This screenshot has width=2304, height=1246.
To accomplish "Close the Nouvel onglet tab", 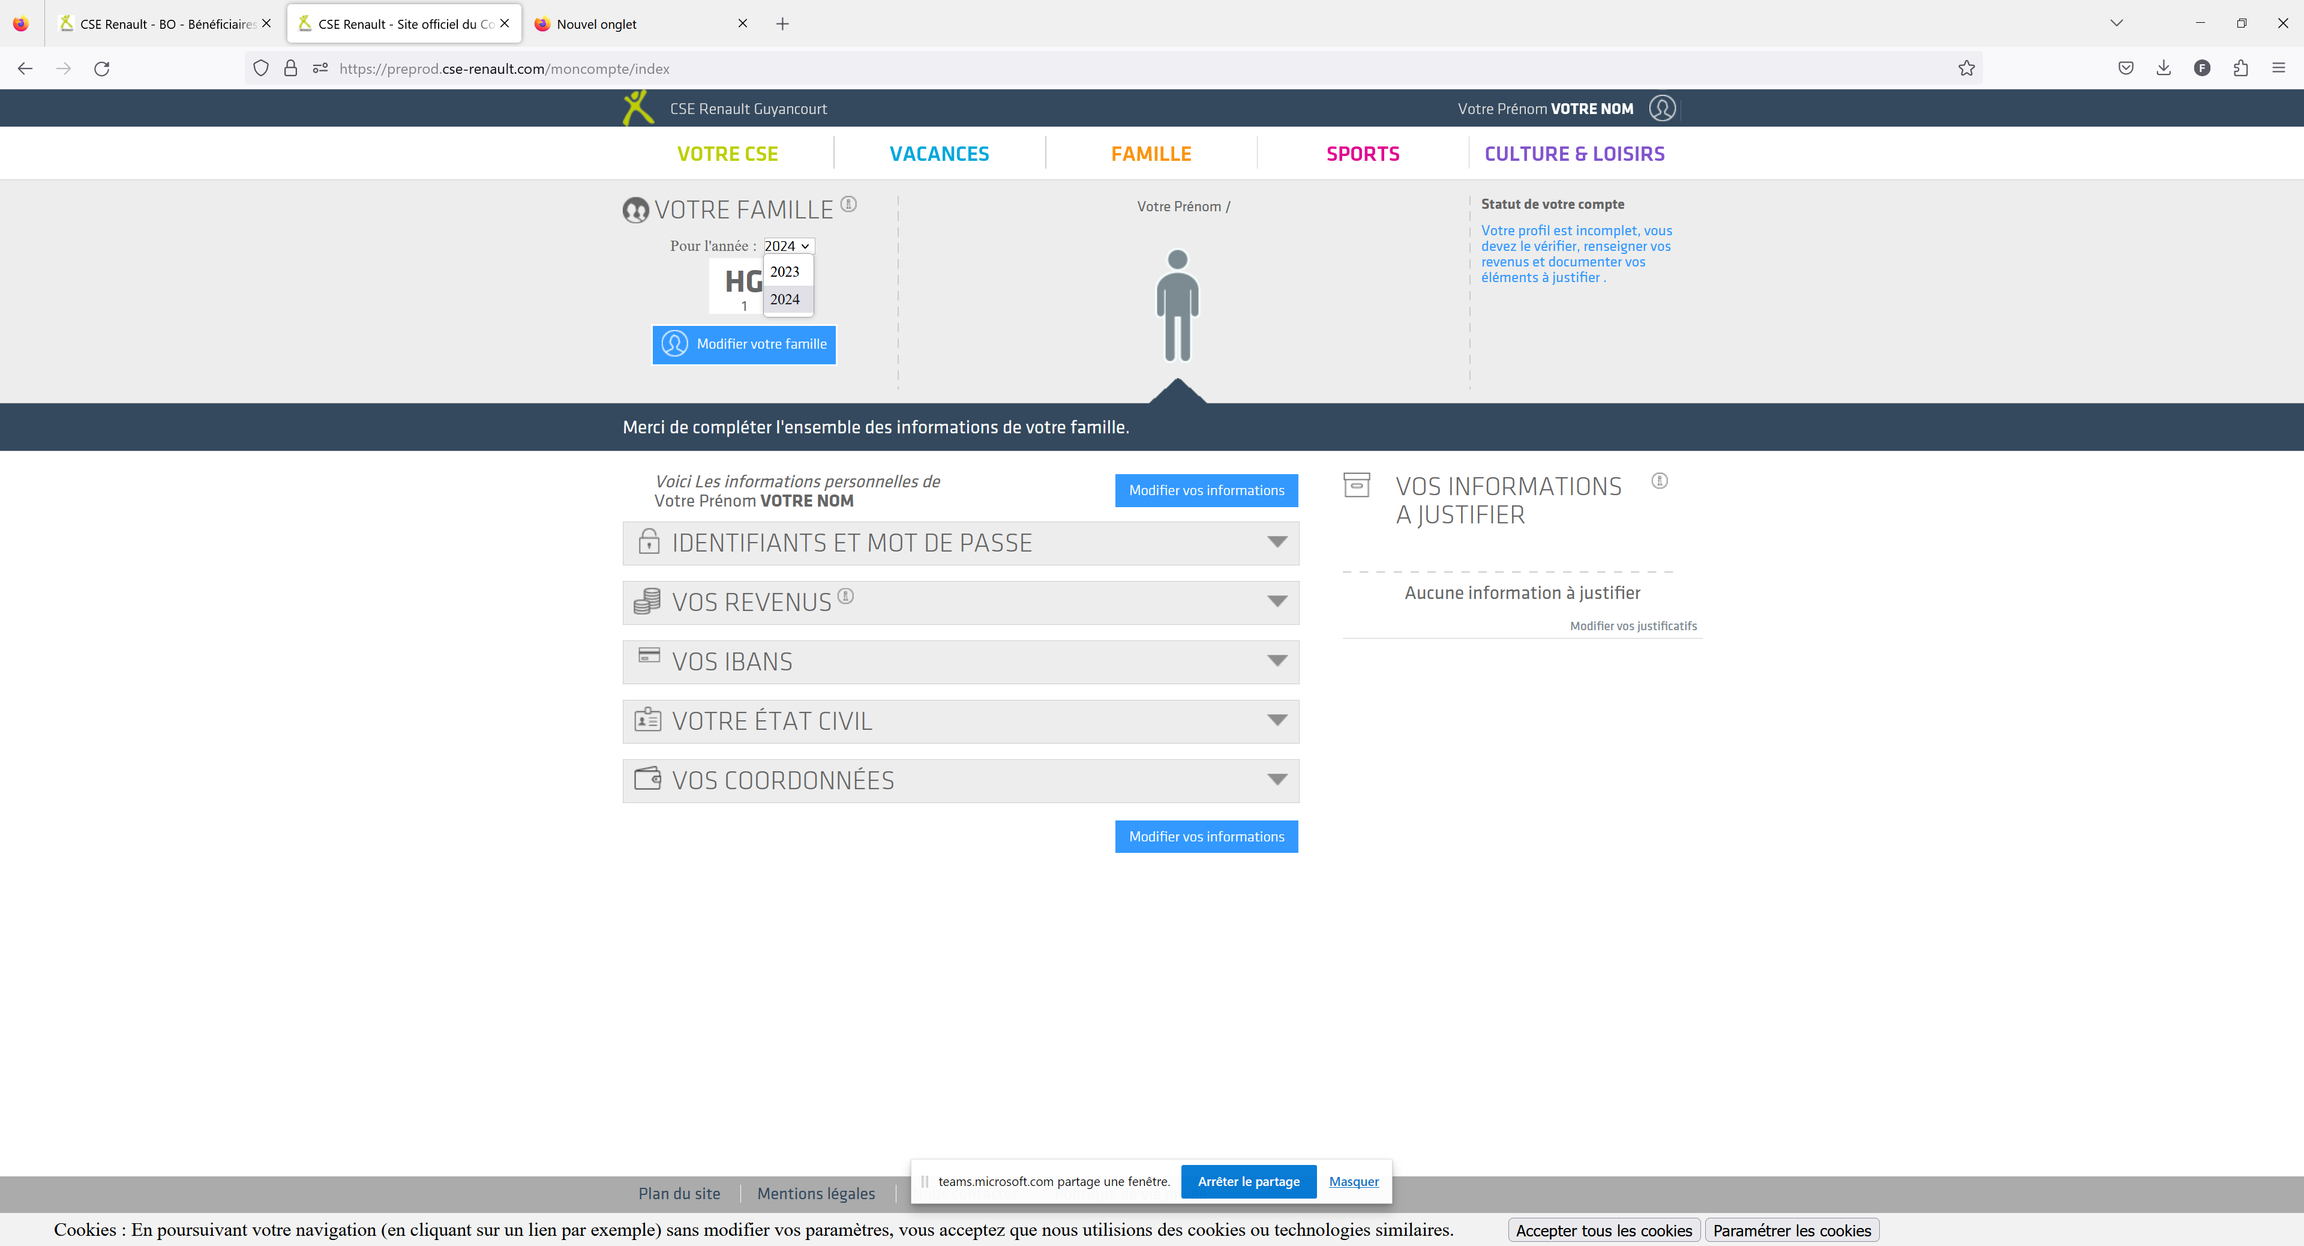I will point(742,24).
